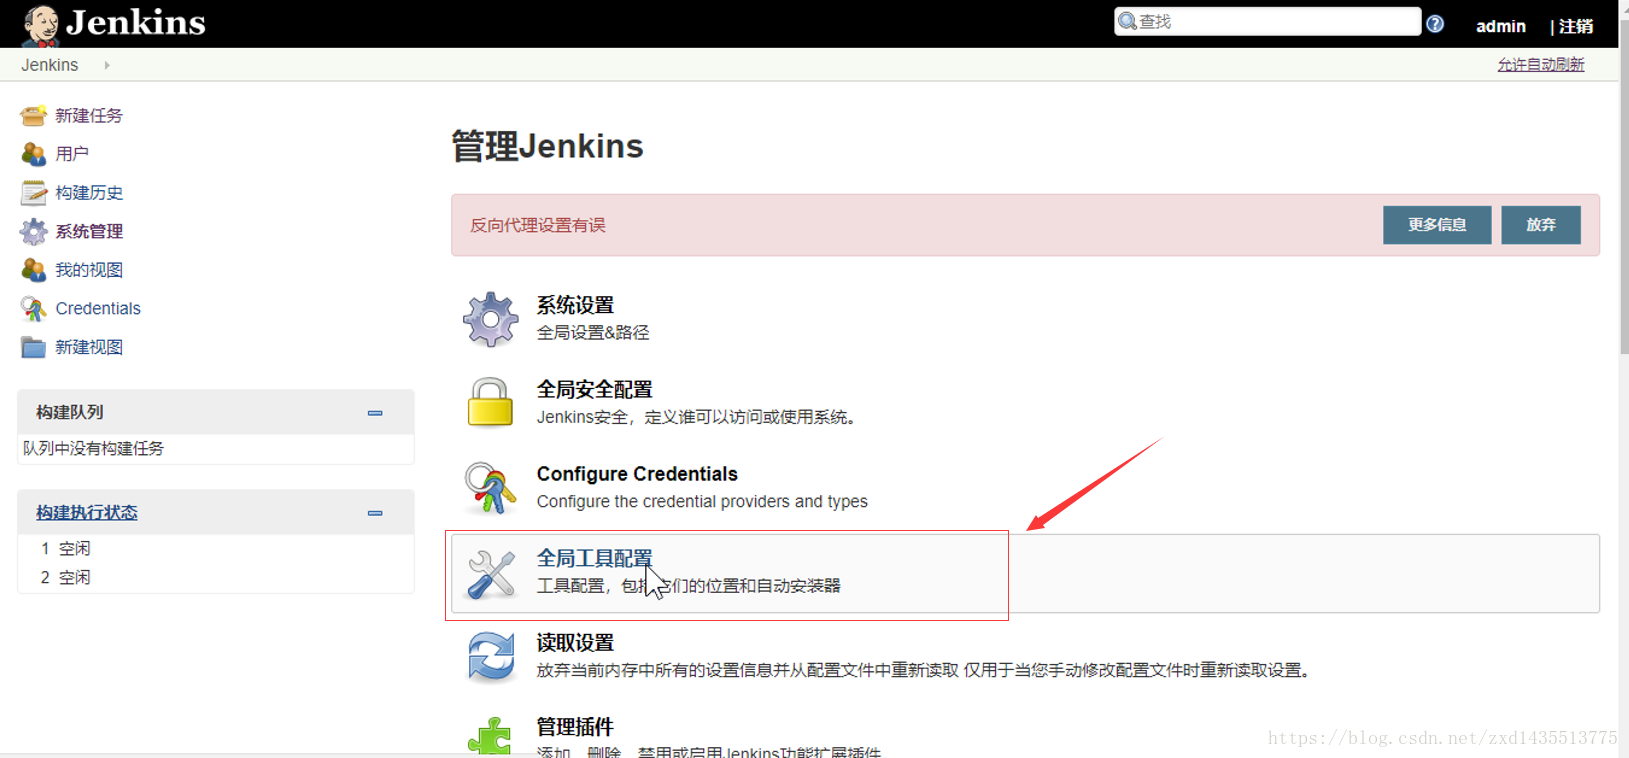Click the Jenkins butler logo icon

coord(41,25)
